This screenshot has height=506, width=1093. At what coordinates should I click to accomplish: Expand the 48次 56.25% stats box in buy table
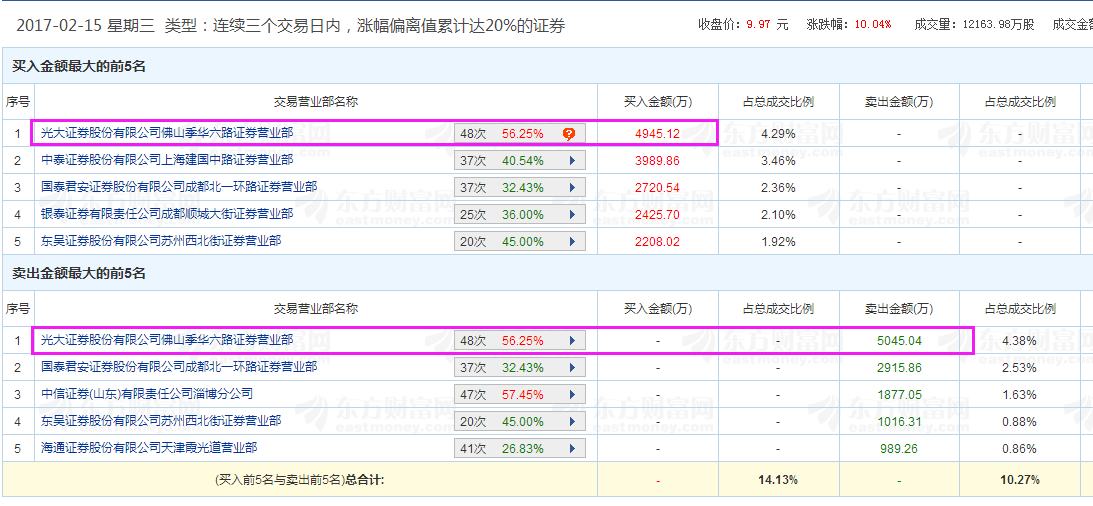tap(519, 133)
